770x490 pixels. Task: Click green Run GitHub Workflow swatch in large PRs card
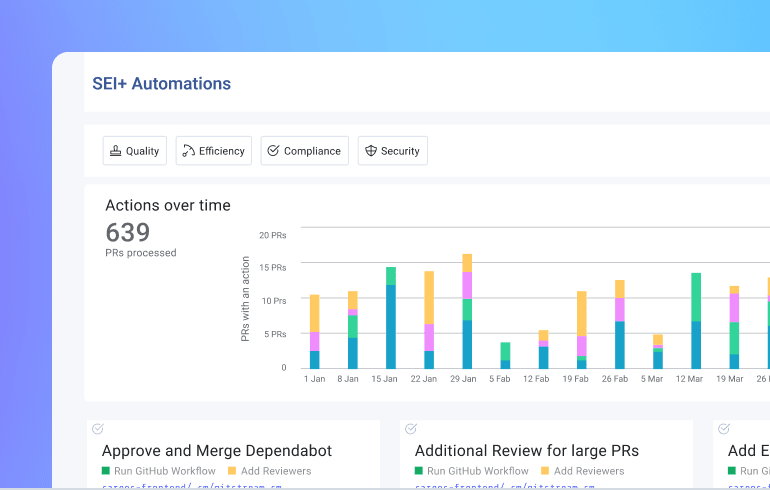tap(418, 471)
